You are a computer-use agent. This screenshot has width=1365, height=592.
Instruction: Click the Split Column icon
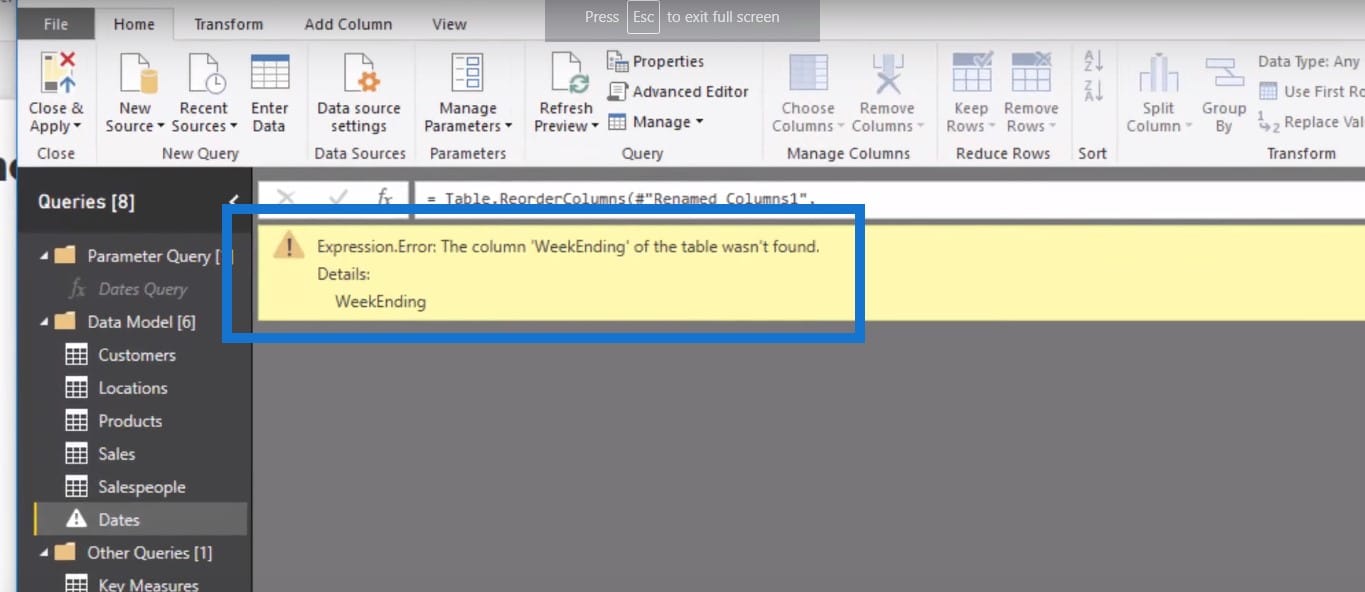[x=1158, y=75]
